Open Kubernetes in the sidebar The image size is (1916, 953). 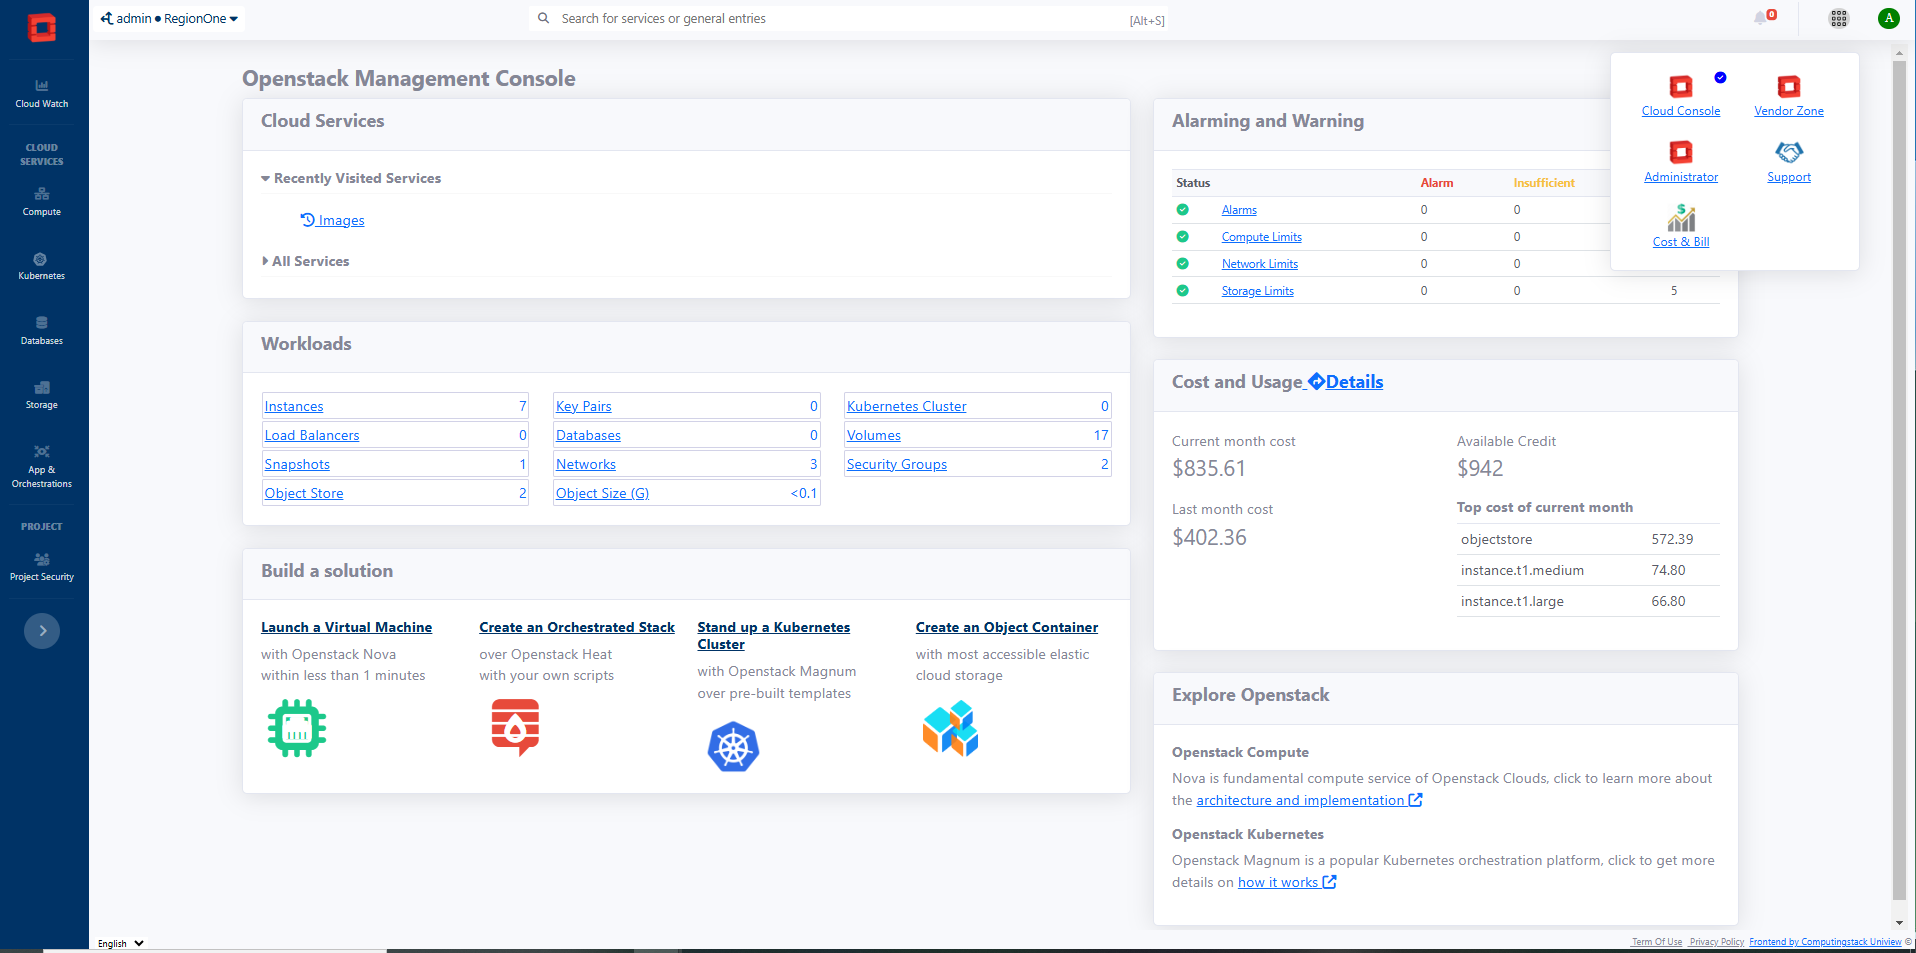click(41, 266)
